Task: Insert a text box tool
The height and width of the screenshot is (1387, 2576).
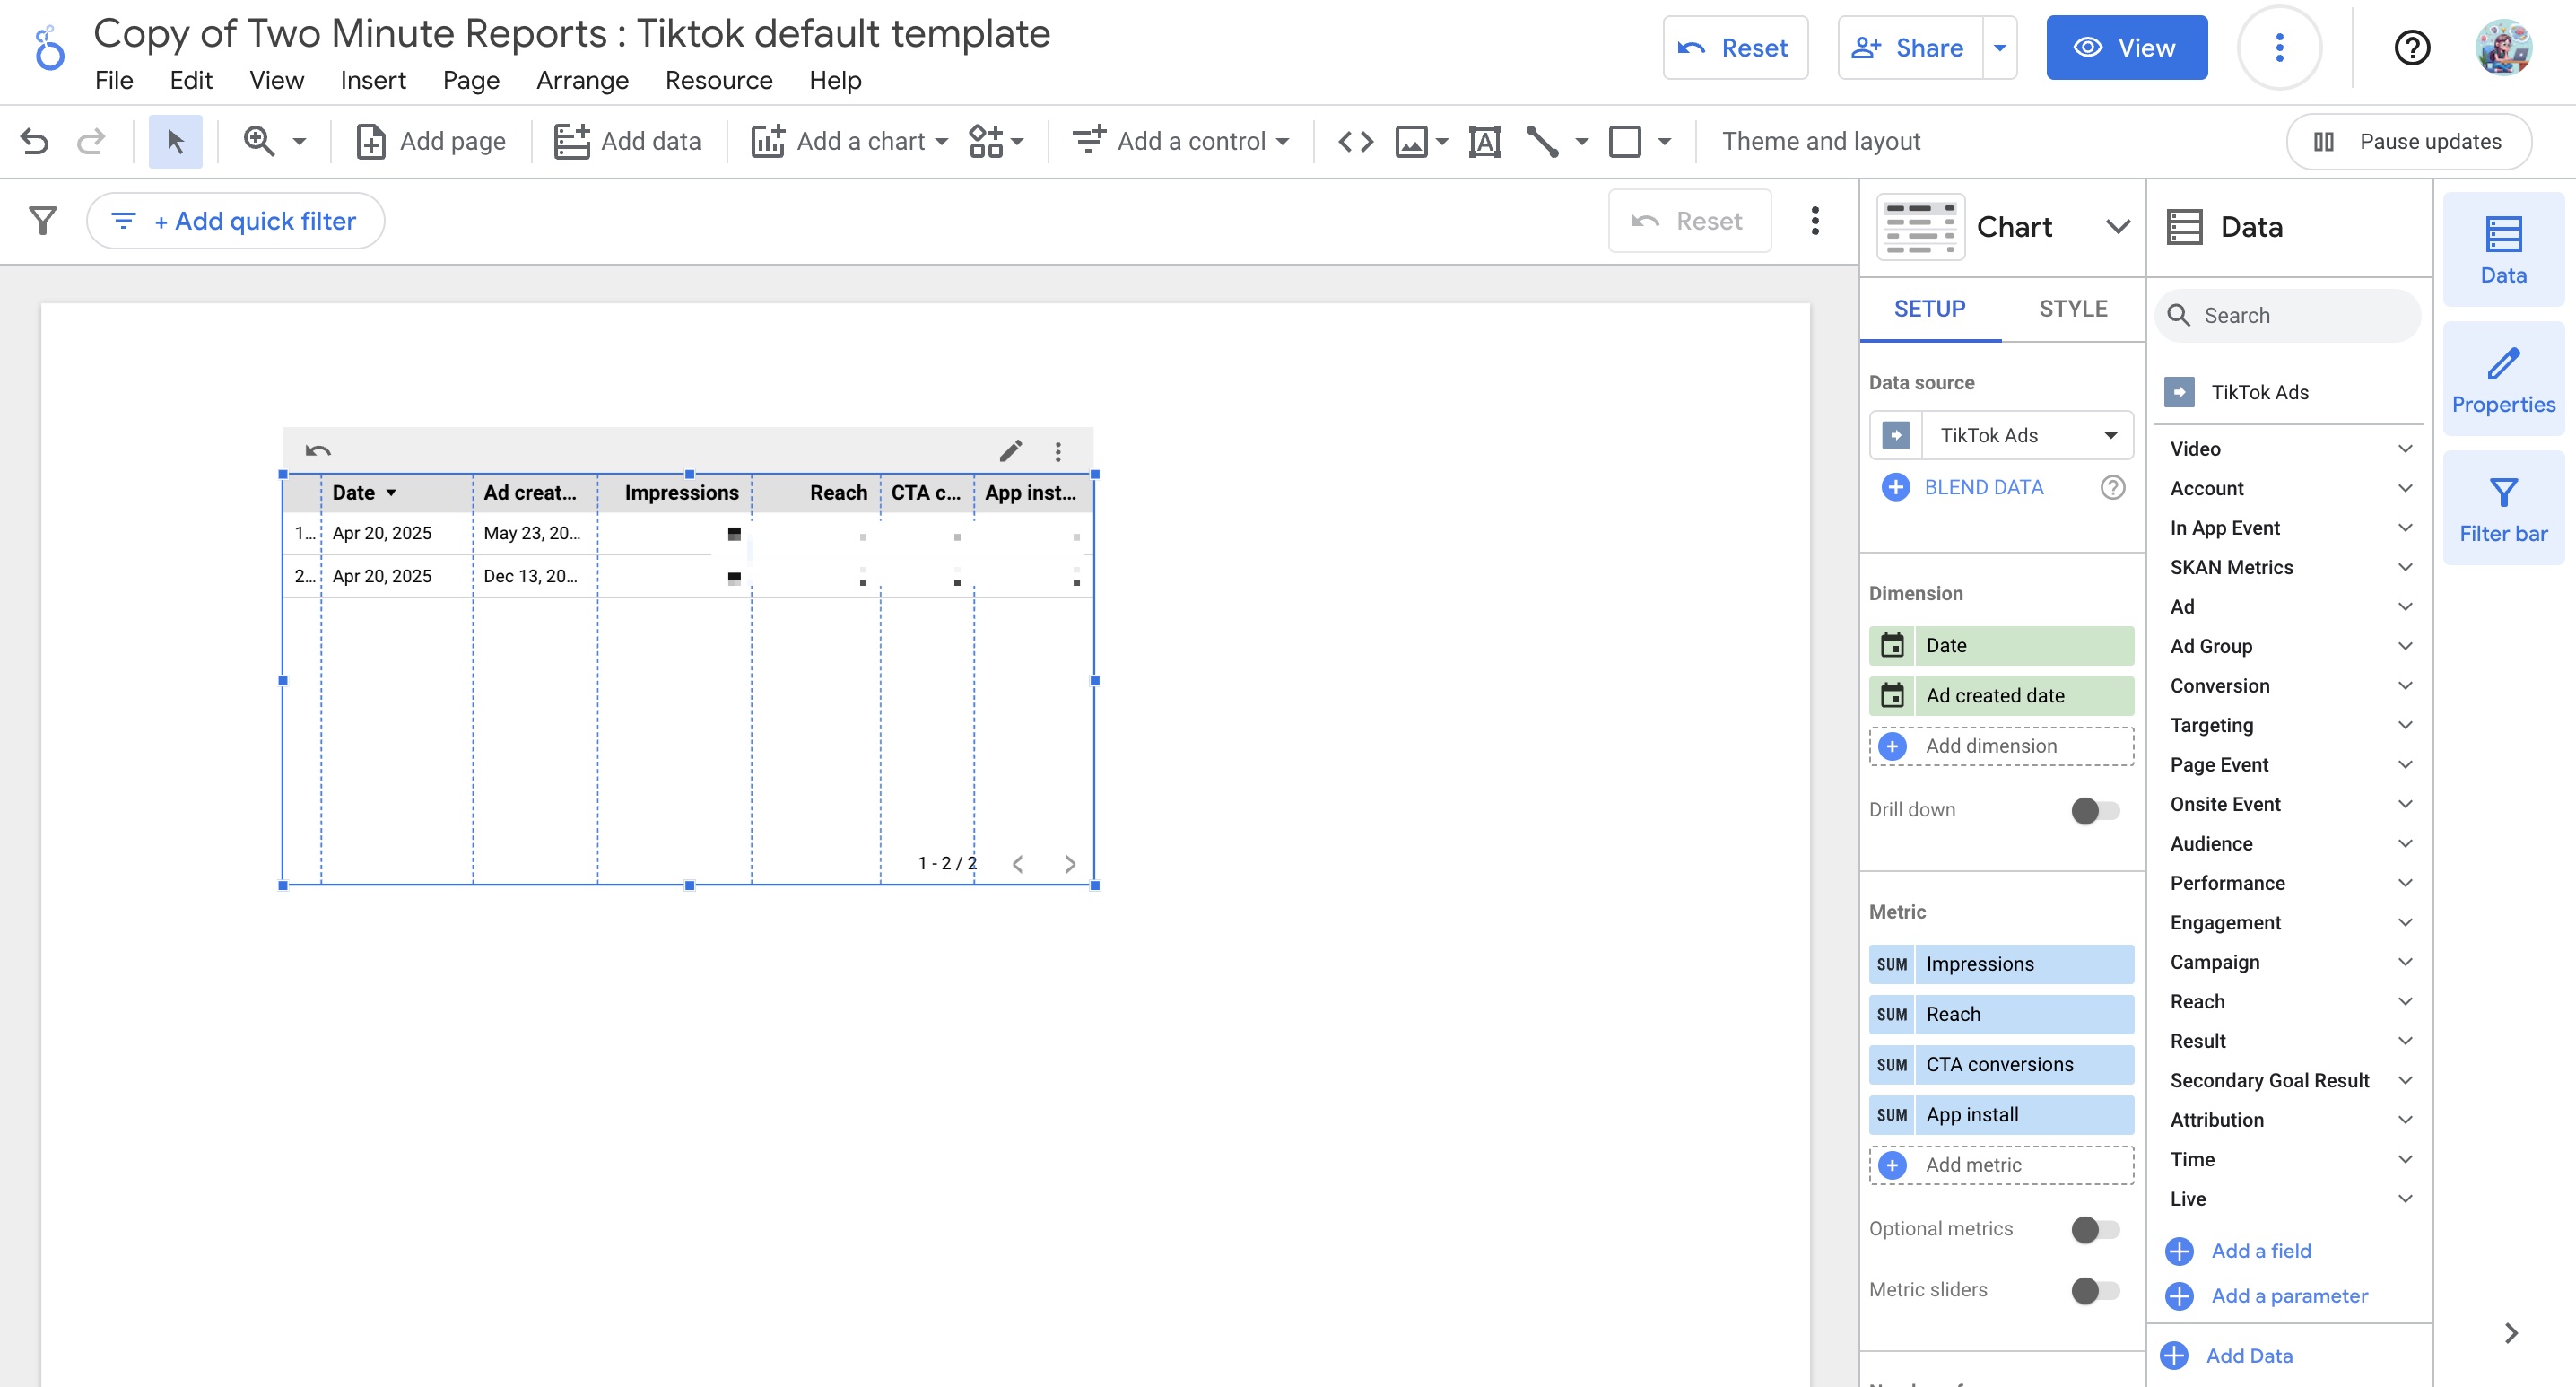Action: pos(1485,142)
